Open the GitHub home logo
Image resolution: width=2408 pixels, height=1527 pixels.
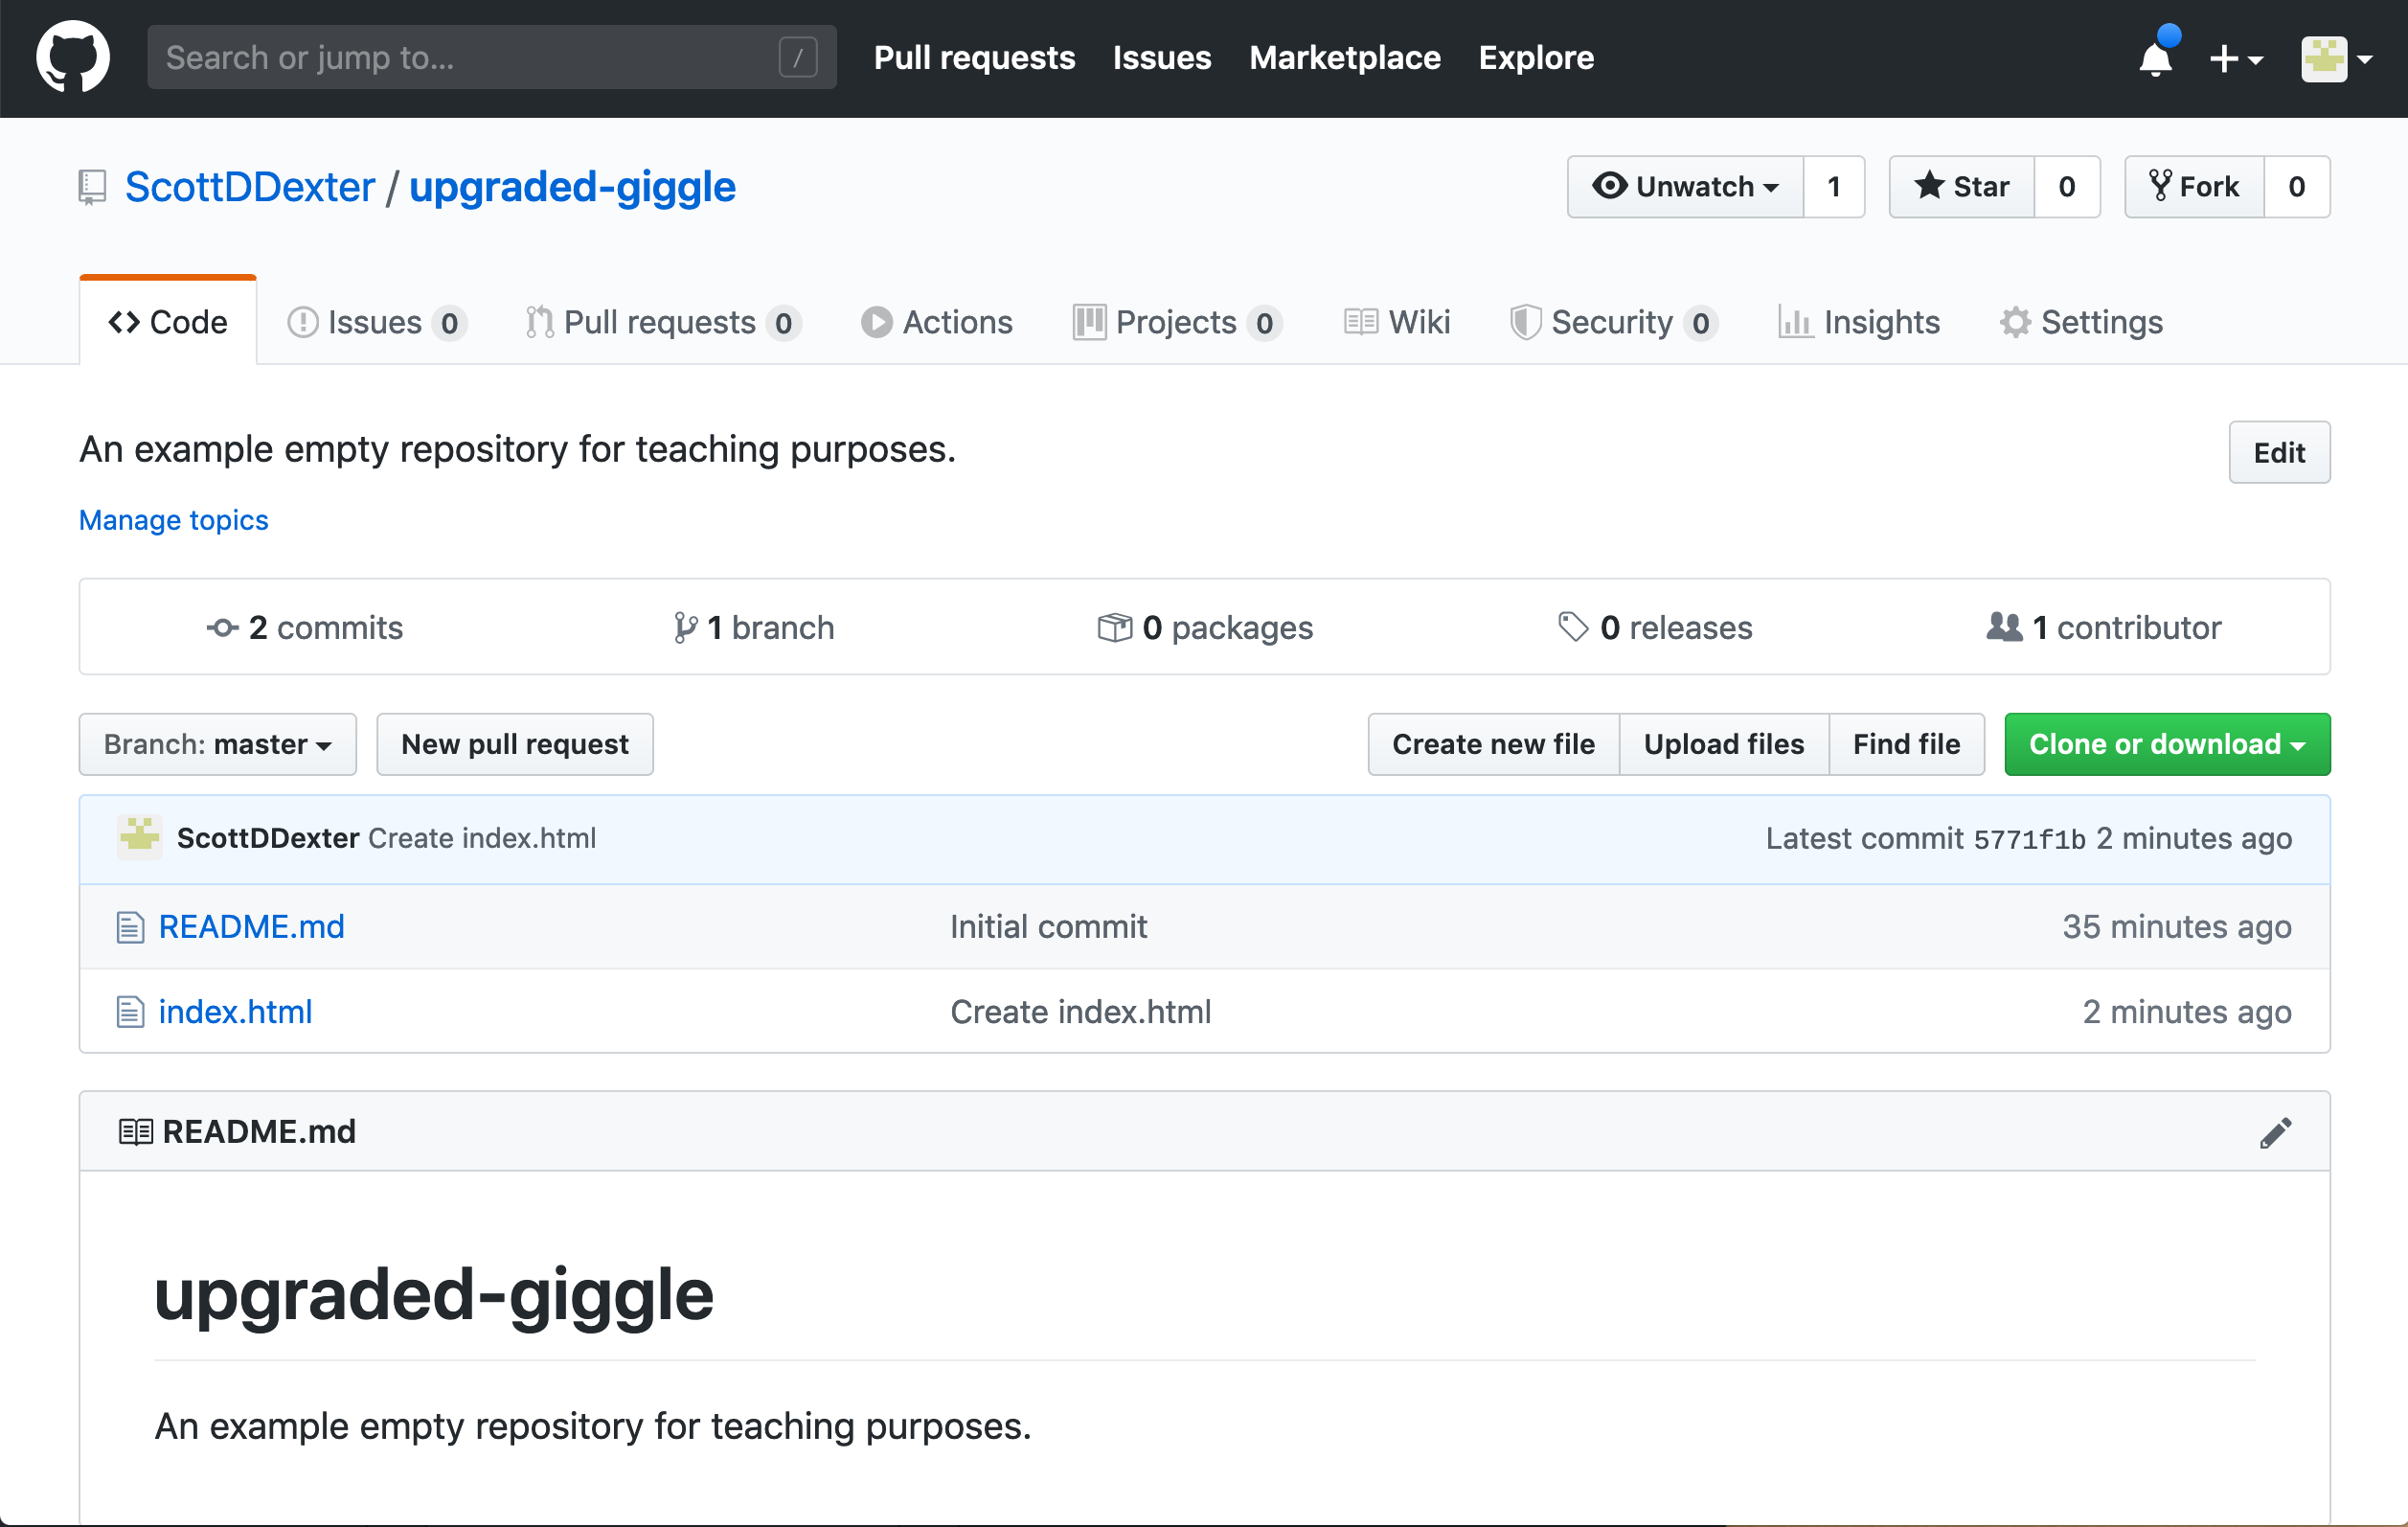(73, 57)
